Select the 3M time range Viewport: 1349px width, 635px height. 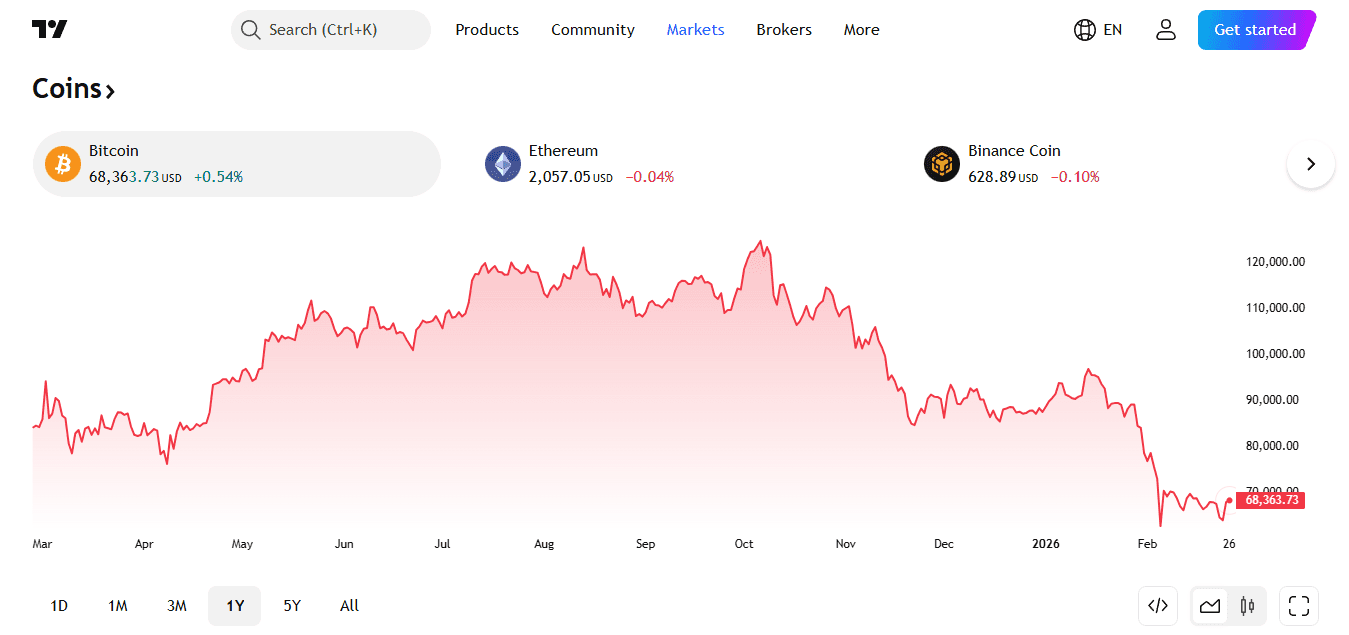[x=177, y=606]
